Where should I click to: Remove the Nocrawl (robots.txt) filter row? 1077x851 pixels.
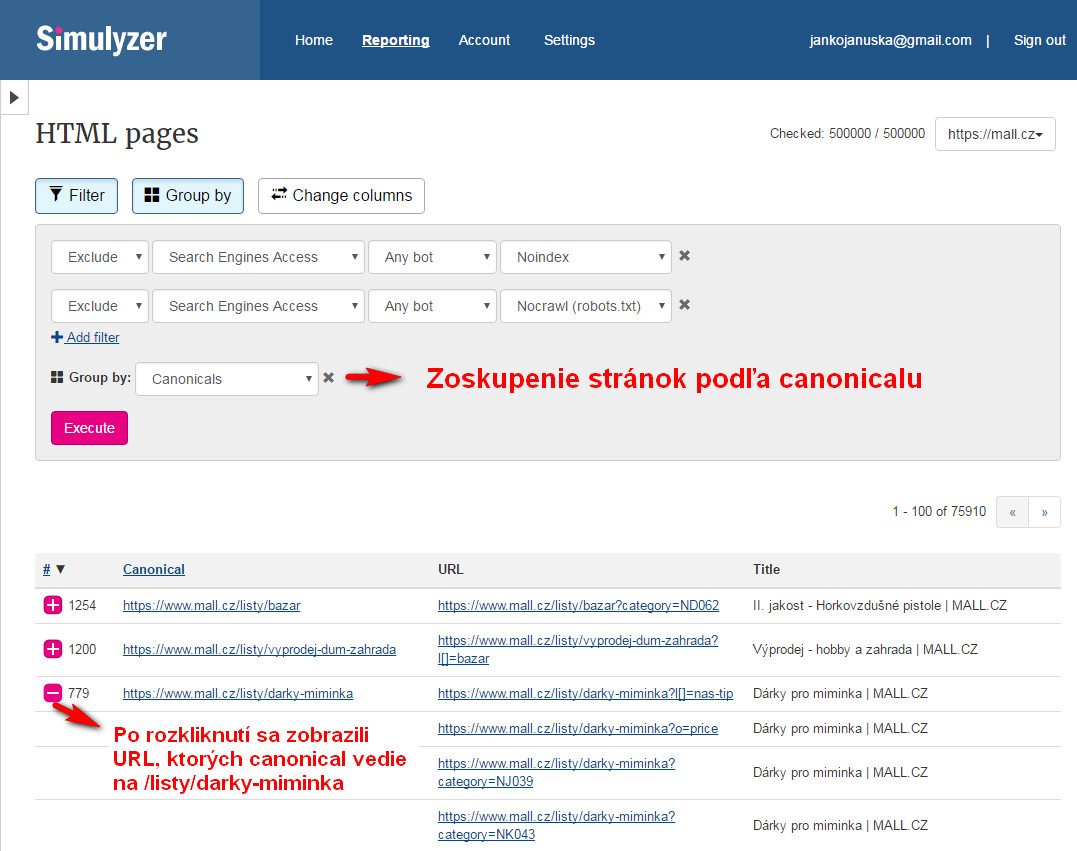pos(684,304)
